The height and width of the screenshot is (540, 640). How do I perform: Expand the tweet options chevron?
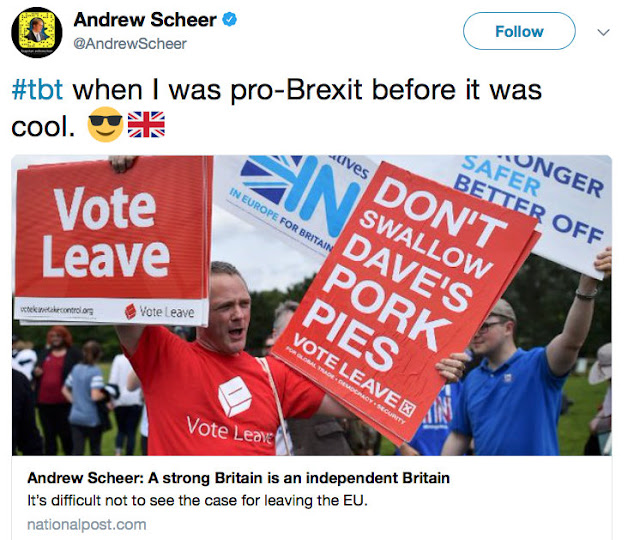coord(603,32)
